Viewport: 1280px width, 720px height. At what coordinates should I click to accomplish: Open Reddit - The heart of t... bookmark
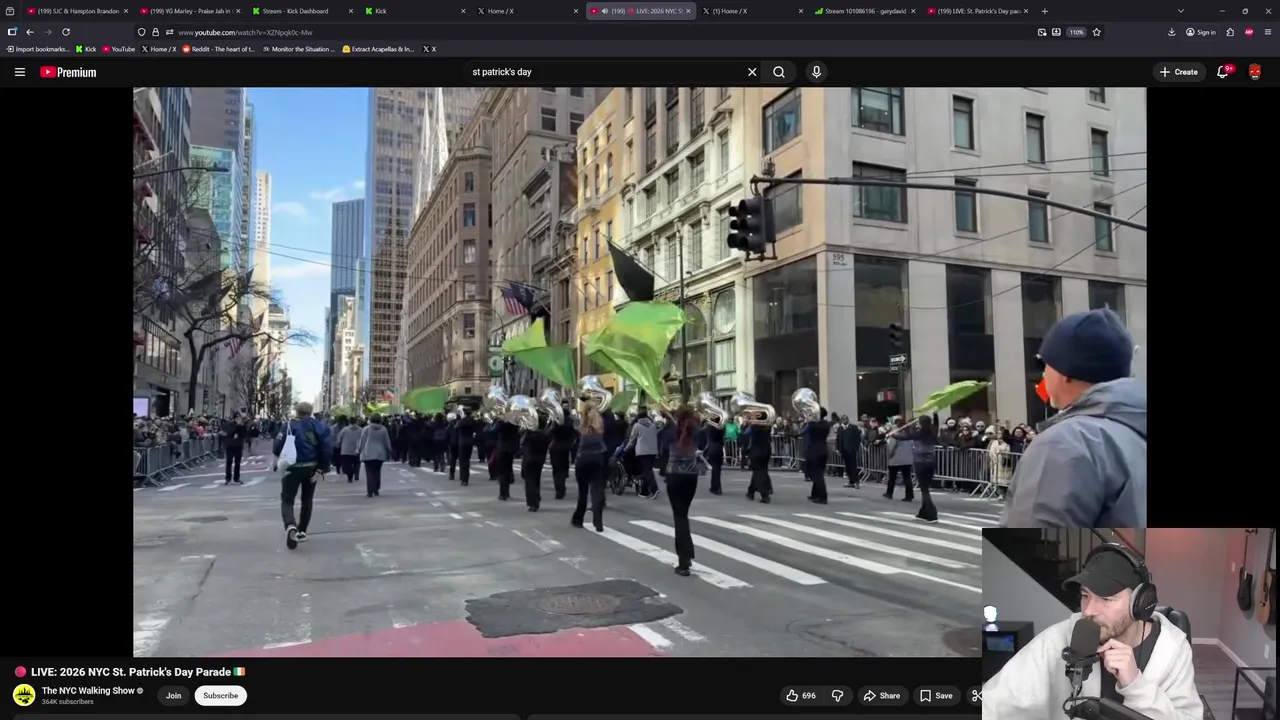[219, 49]
